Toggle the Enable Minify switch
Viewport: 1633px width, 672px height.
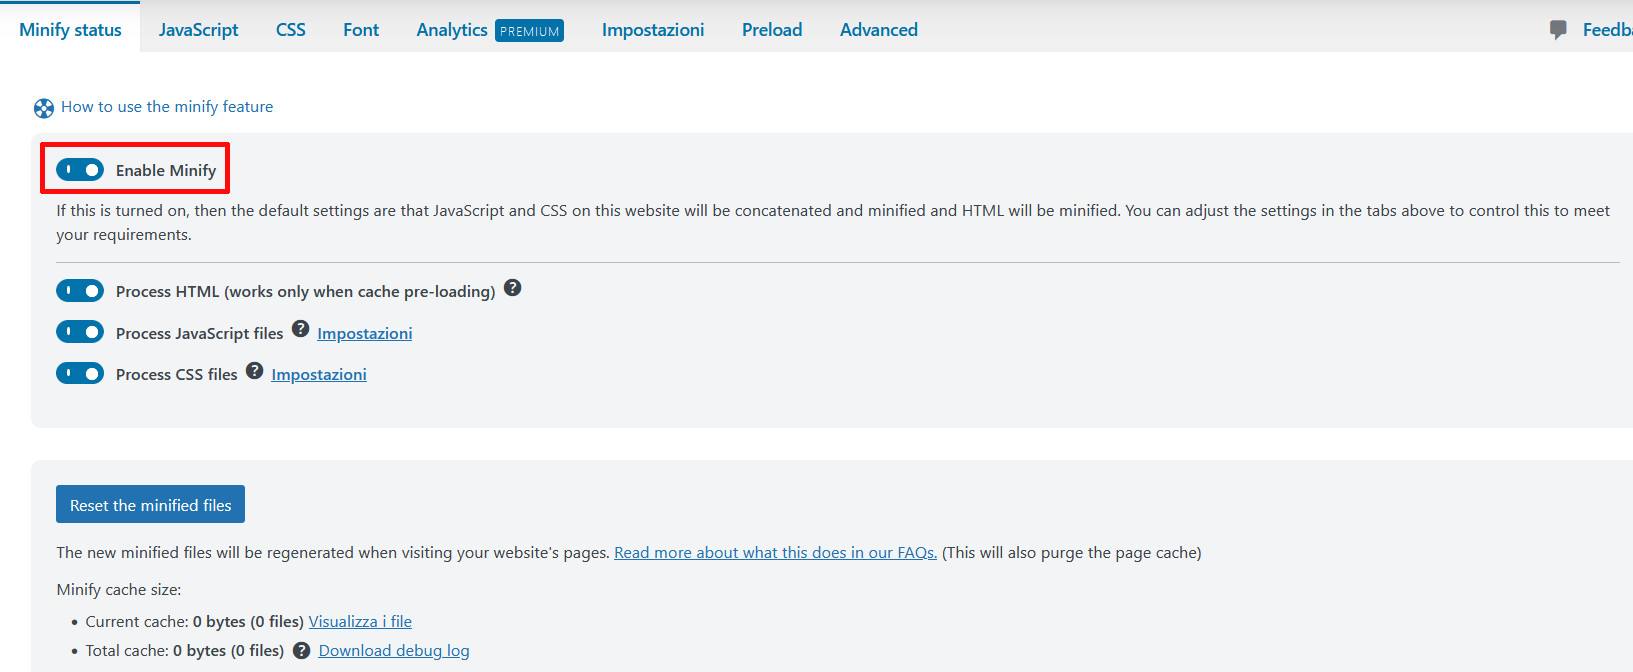click(80, 170)
